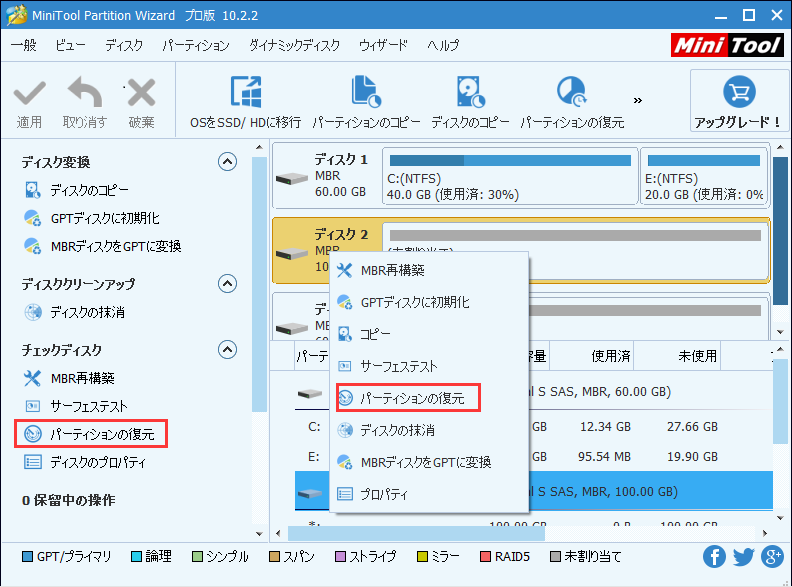
Task: Click 論理 legend color swatch
Action: pos(136,557)
